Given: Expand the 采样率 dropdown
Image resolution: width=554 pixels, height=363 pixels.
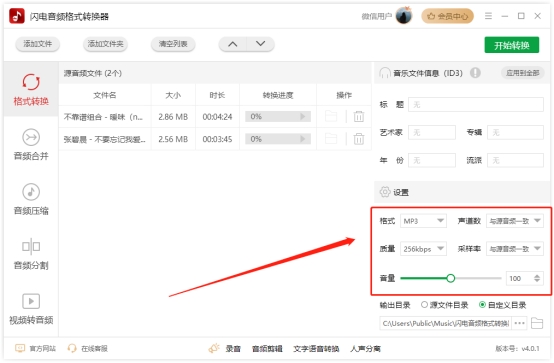Looking at the screenshot, I should point(515,249).
